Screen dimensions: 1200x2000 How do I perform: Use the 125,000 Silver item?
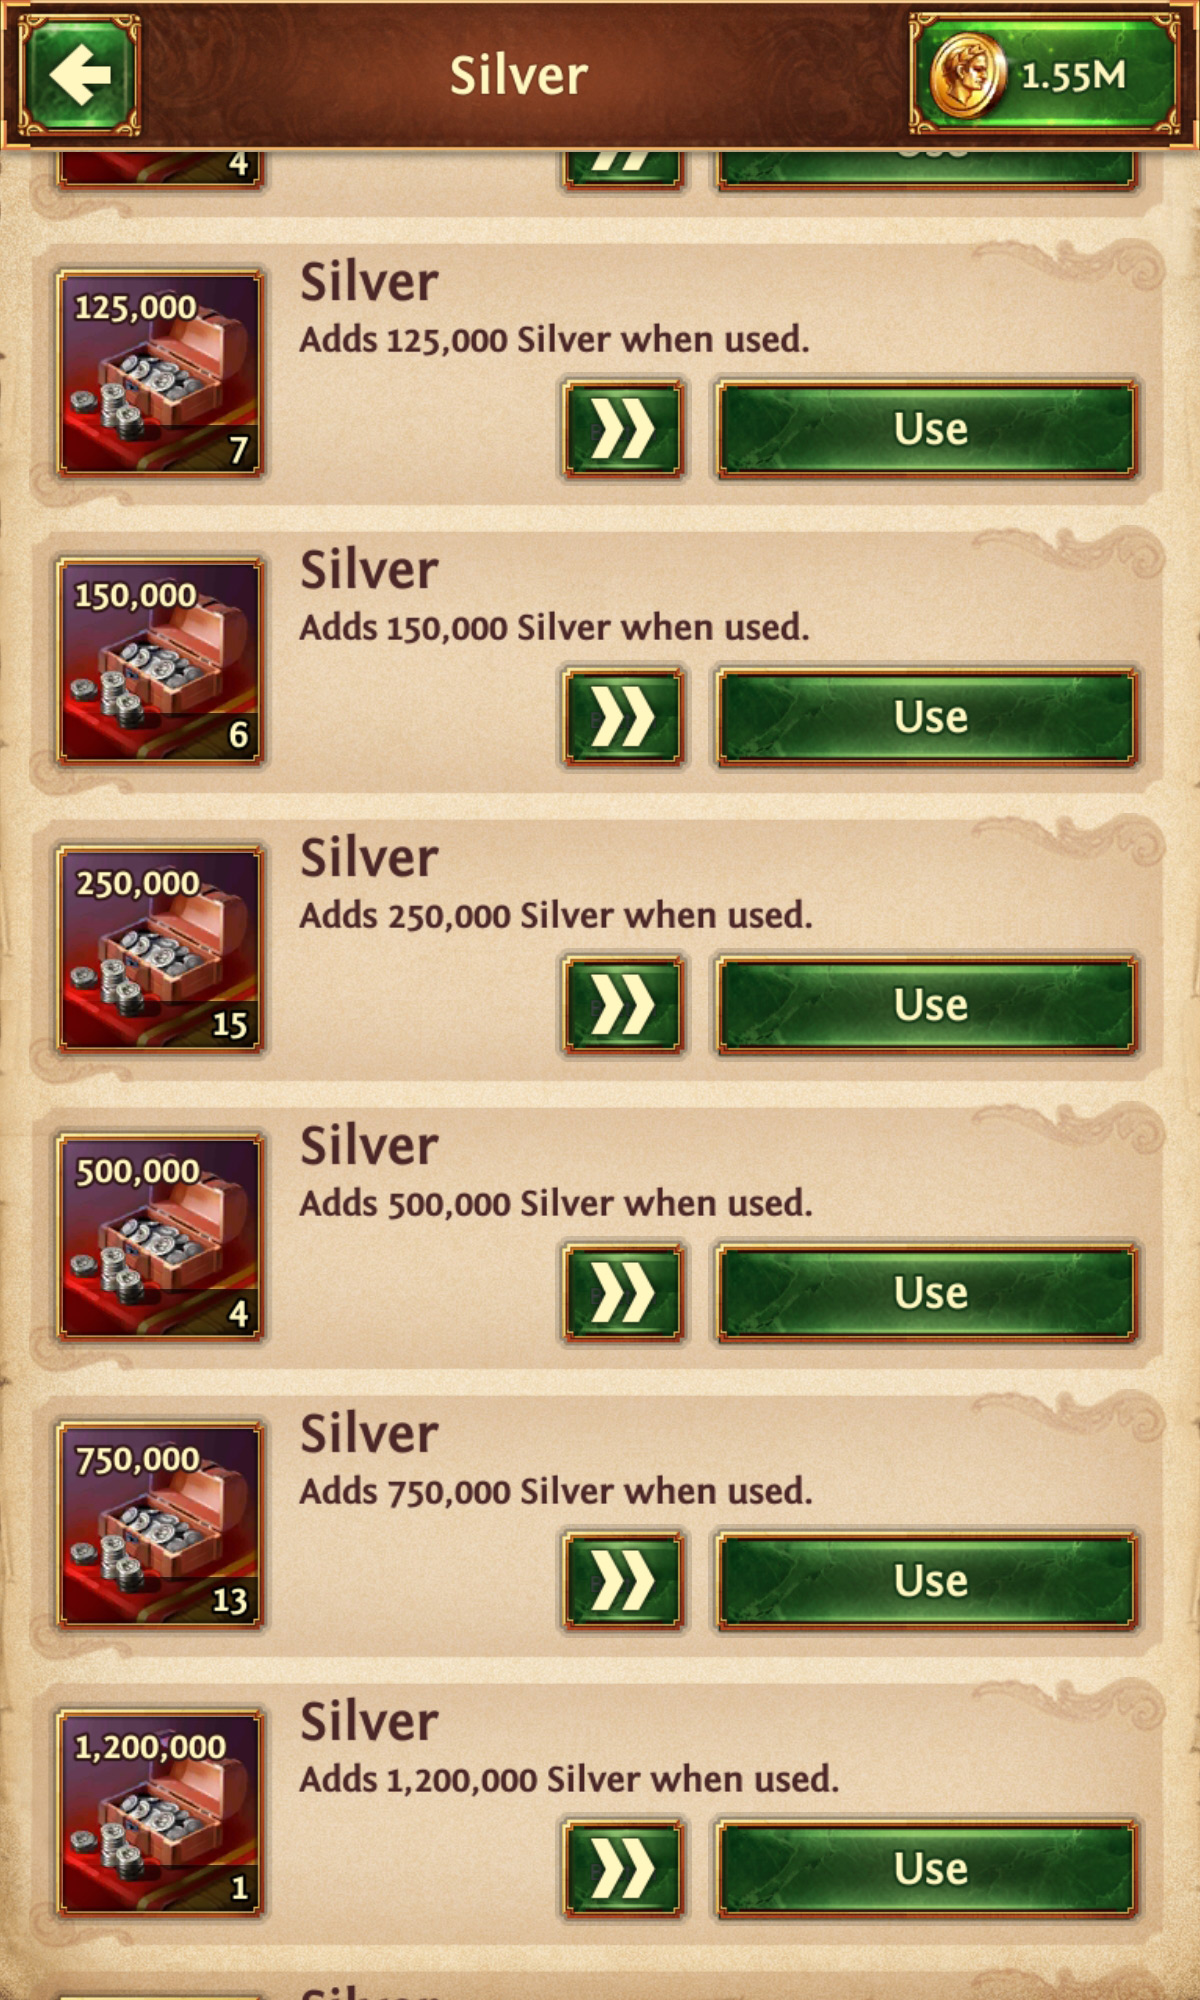pyautogui.click(x=928, y=430)
